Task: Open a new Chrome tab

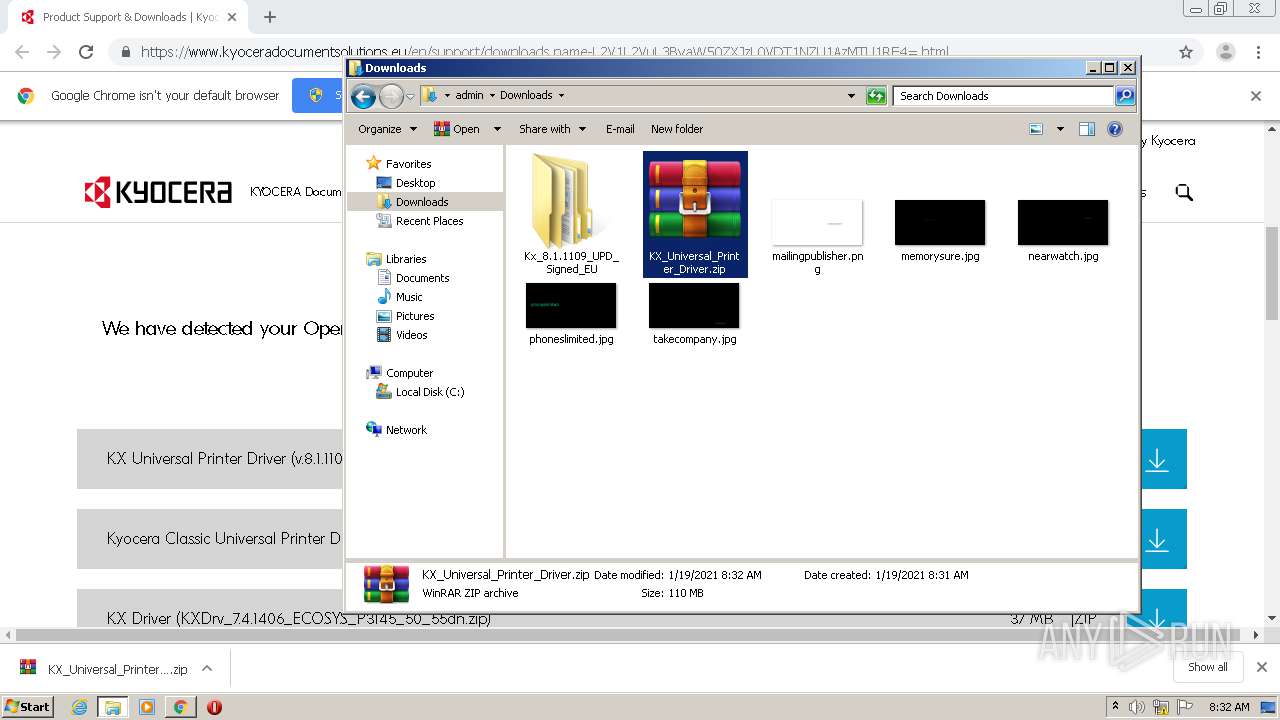Action: click(x=270, y=17)
